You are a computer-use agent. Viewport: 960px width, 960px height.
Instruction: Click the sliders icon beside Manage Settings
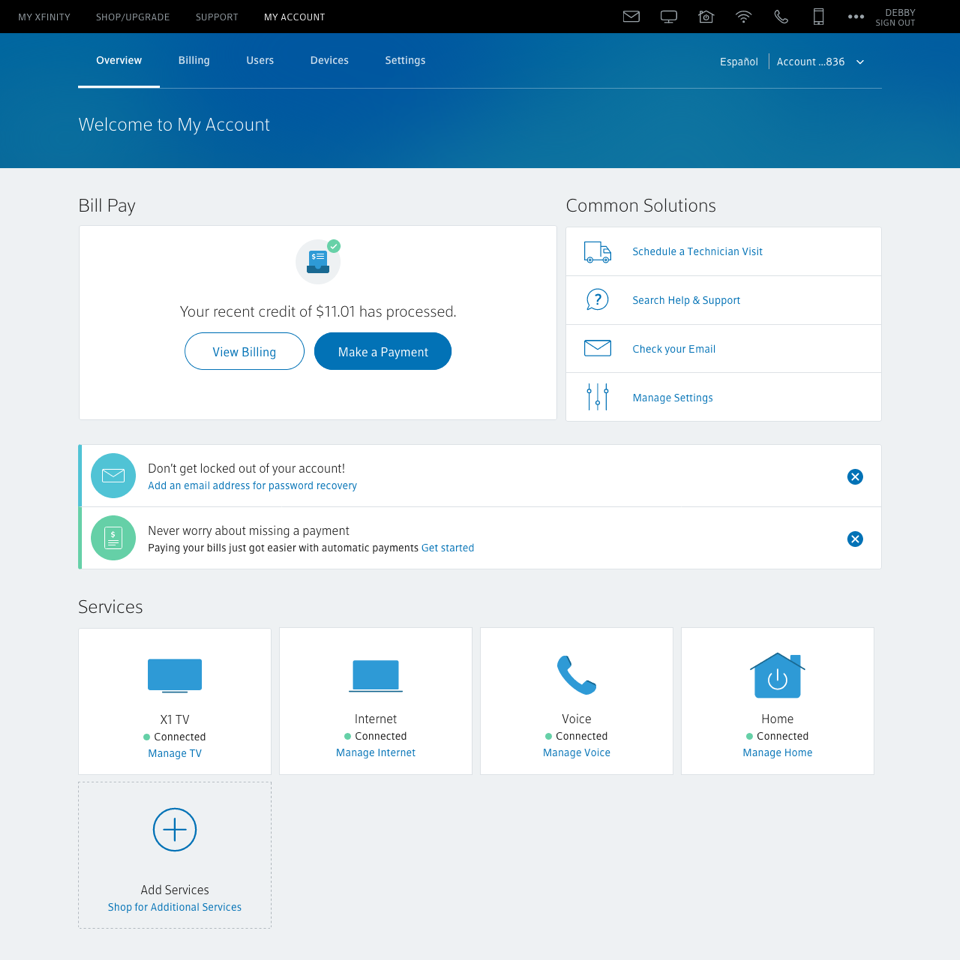point(597,397)
